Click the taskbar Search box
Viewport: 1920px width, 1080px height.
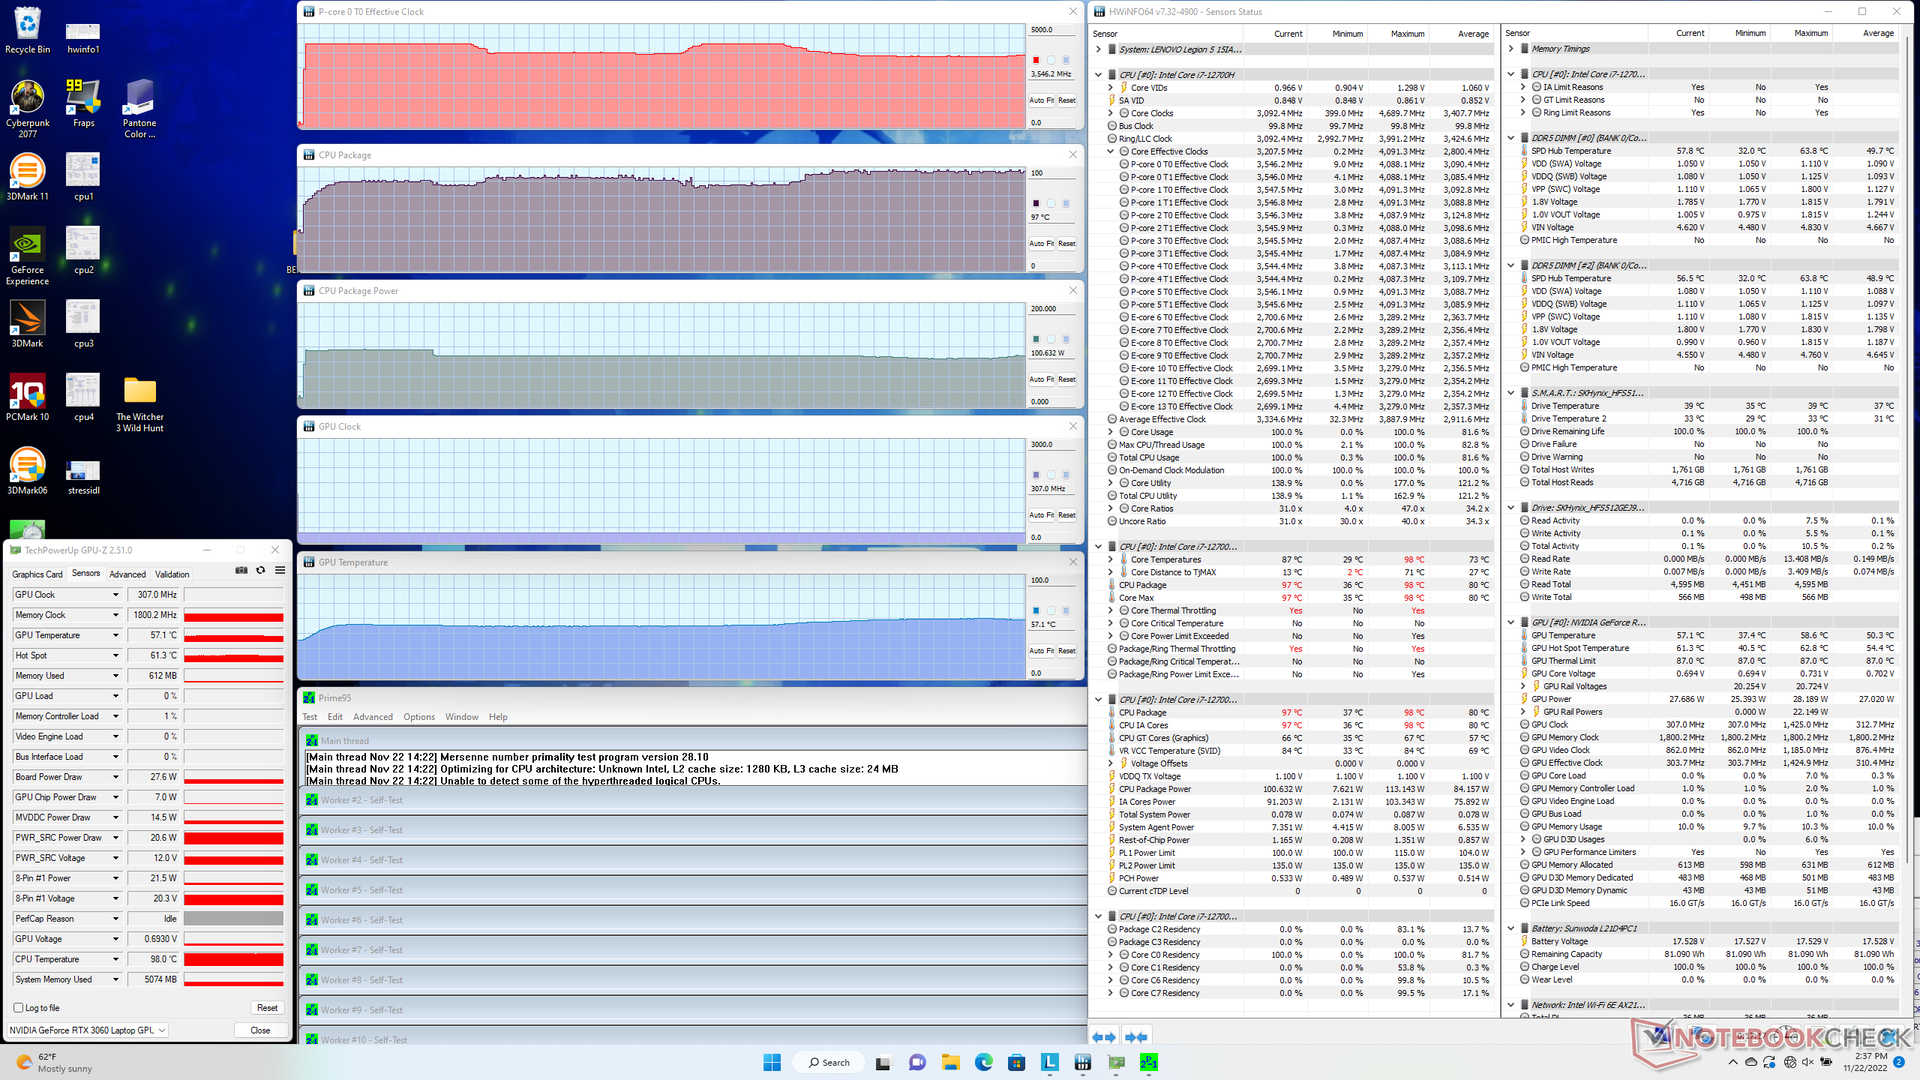tap(828, 1062)
